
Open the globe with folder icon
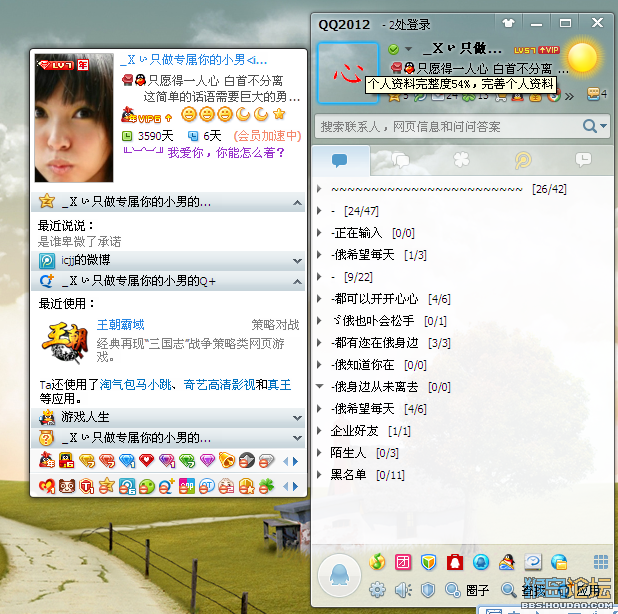[x=559, y=562]
